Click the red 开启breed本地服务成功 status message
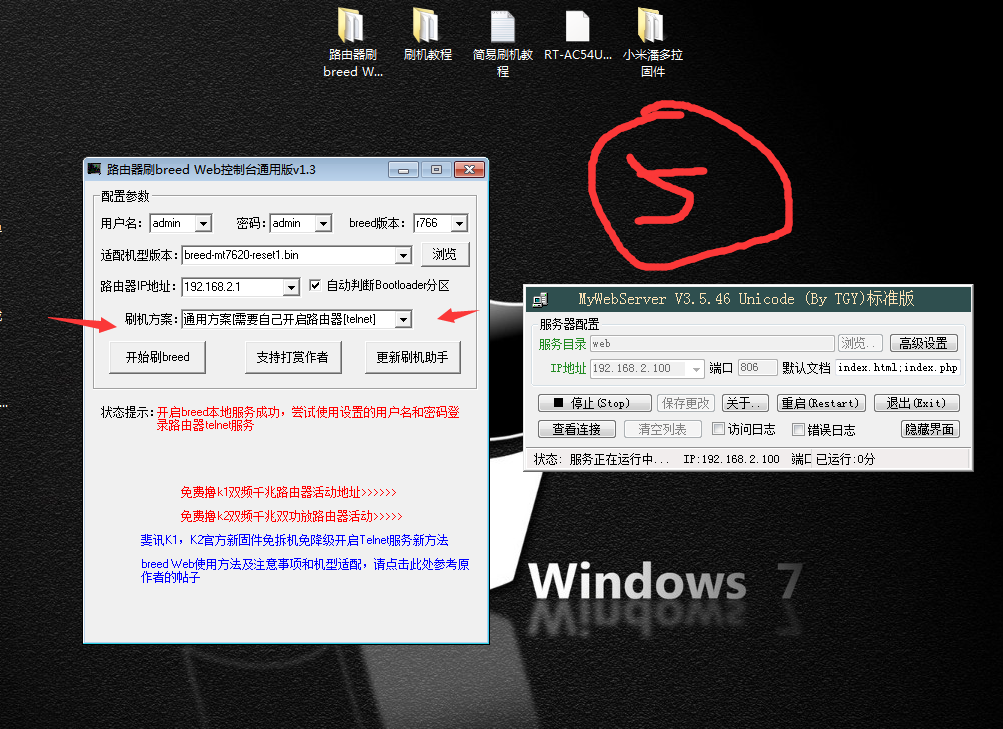The height and width of the screenshot is (729, 1003). [308, 418]
